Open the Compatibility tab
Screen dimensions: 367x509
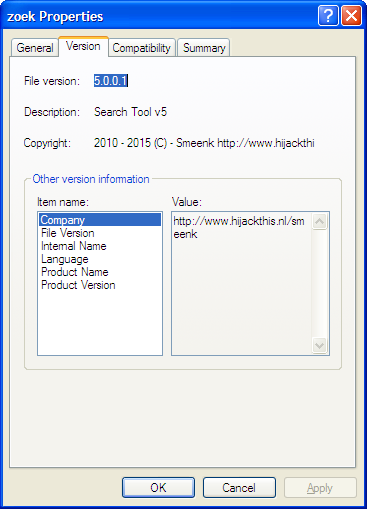[x=142, y=48]
